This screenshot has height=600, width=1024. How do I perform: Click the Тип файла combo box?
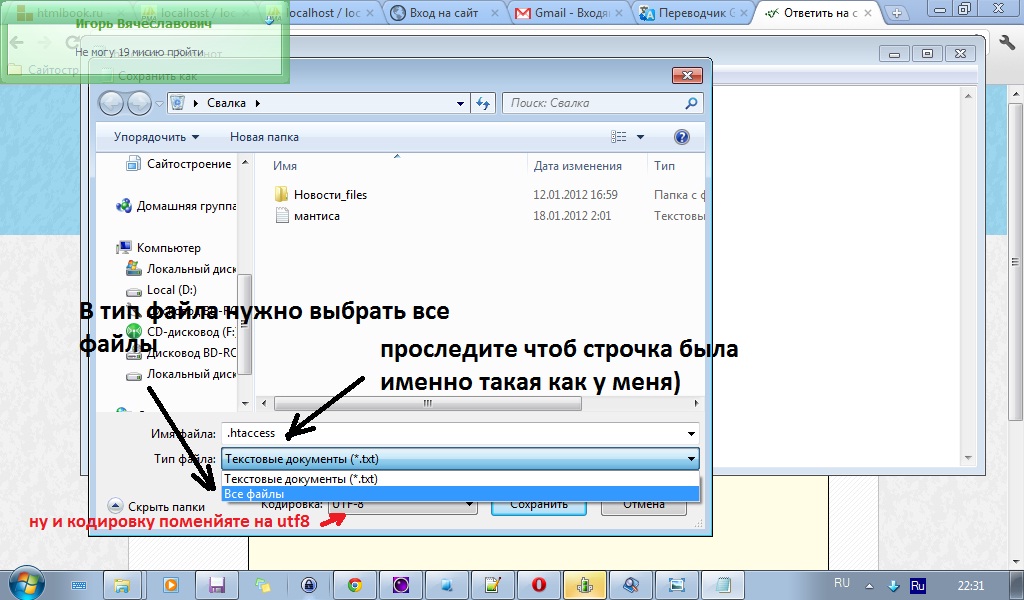[x=460, y=459]
